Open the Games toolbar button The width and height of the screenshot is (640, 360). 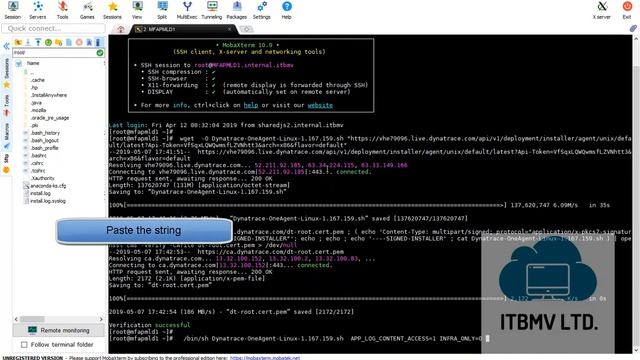[x=87, y=10]
